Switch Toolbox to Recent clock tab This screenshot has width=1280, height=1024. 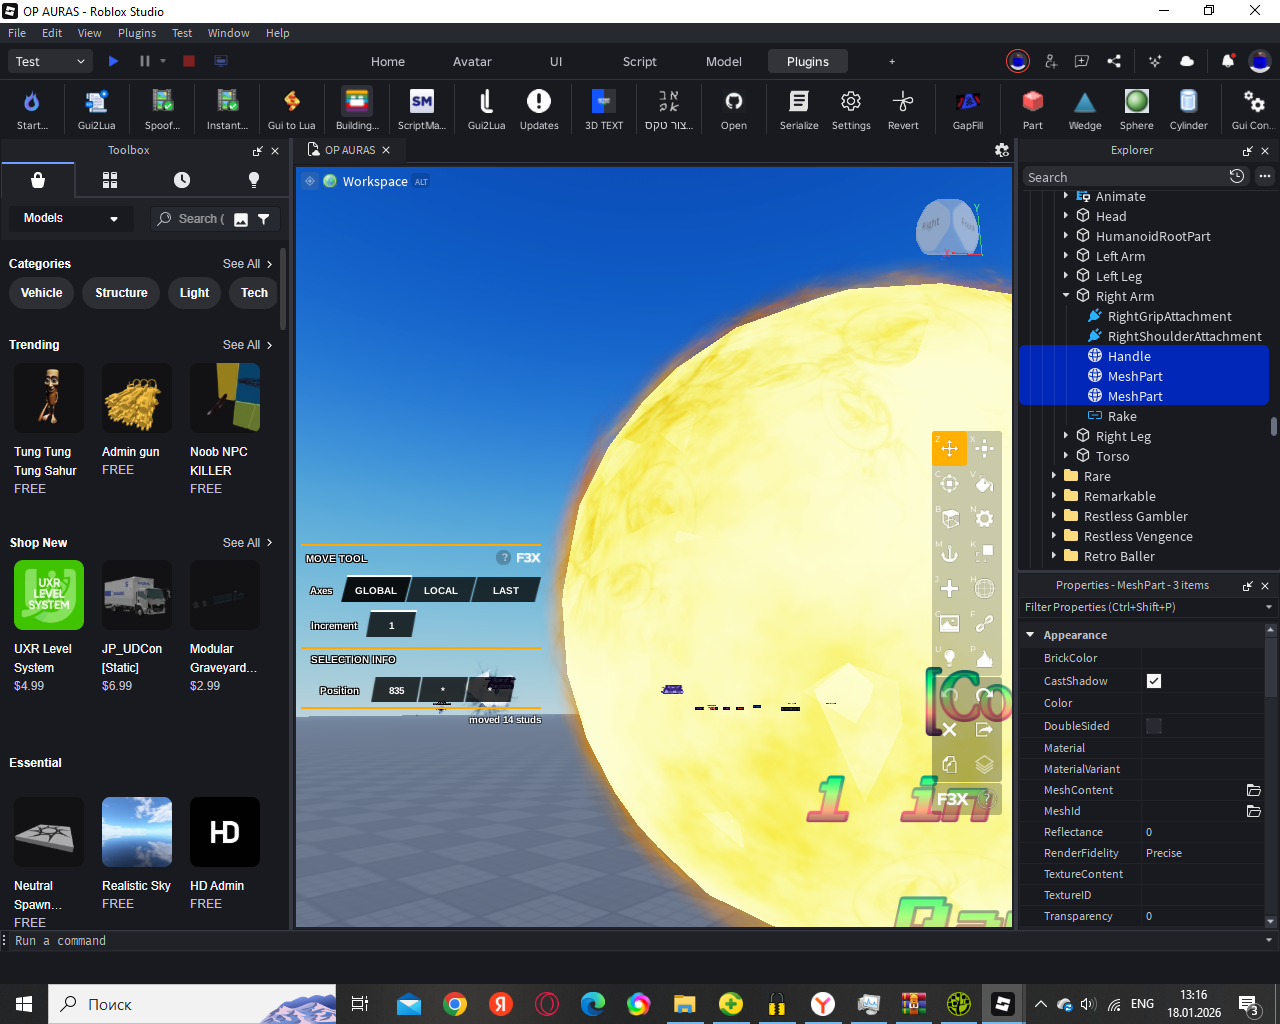[x=182, y=180]
